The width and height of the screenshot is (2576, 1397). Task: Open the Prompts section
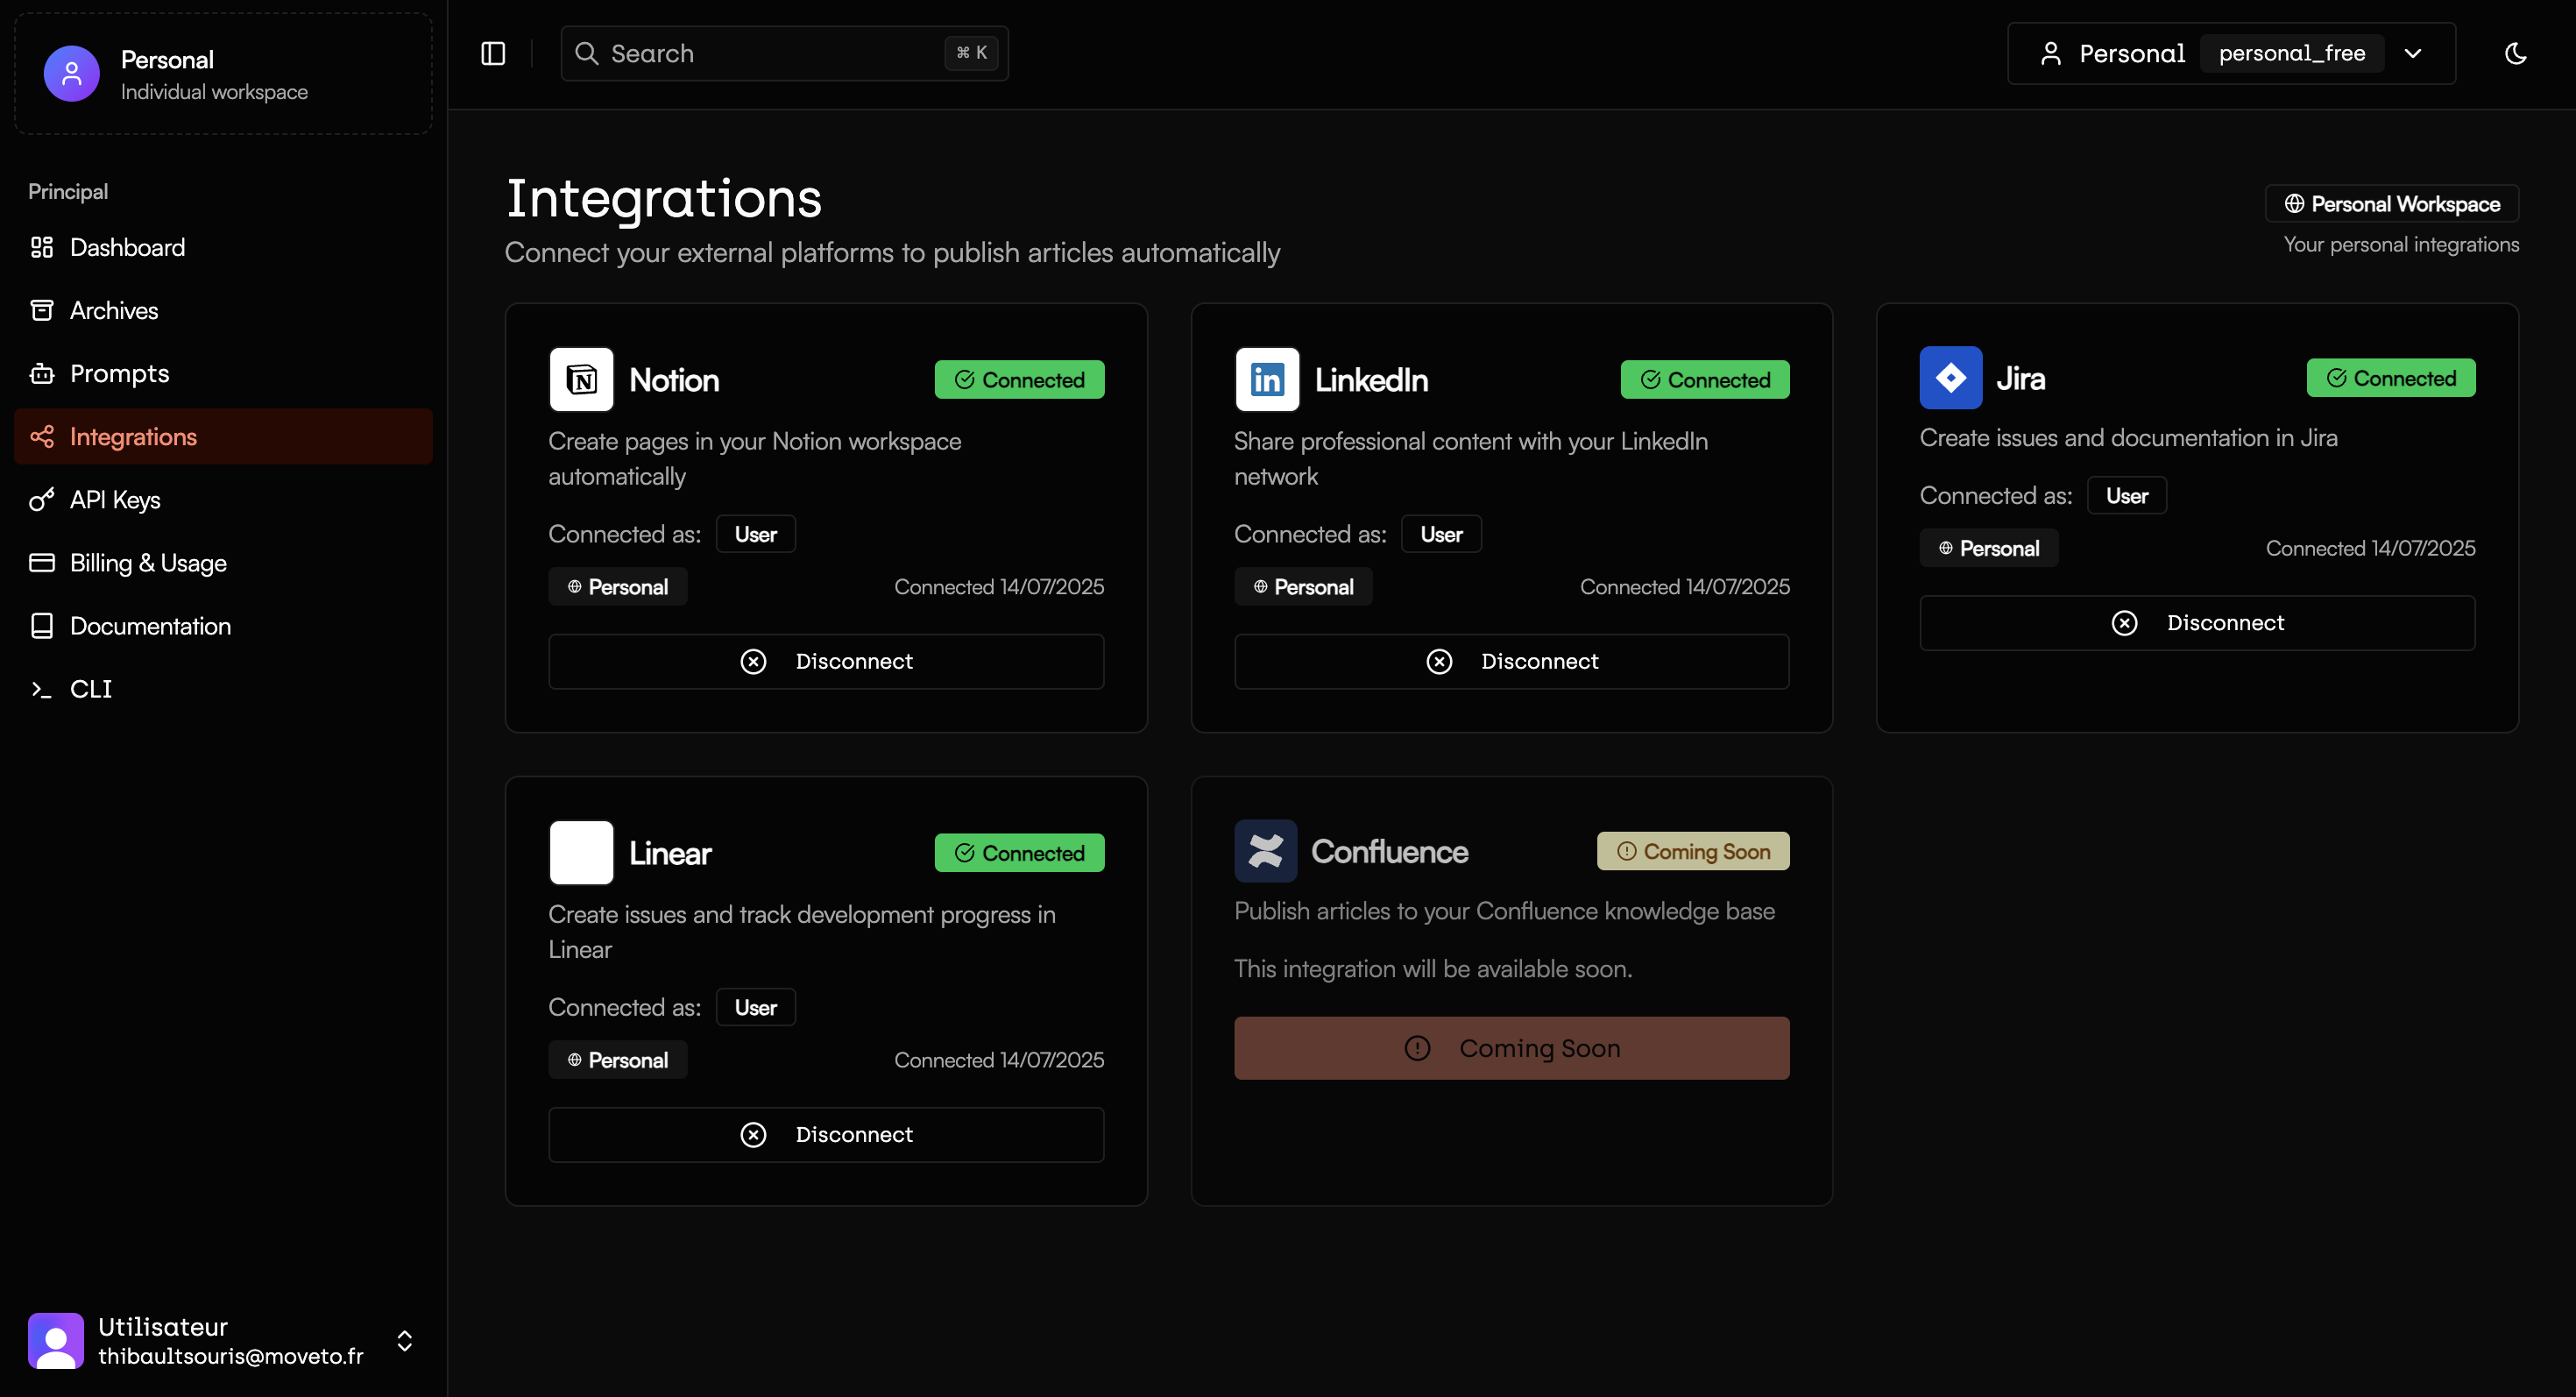pyautogui.click(x=223, y=373)
